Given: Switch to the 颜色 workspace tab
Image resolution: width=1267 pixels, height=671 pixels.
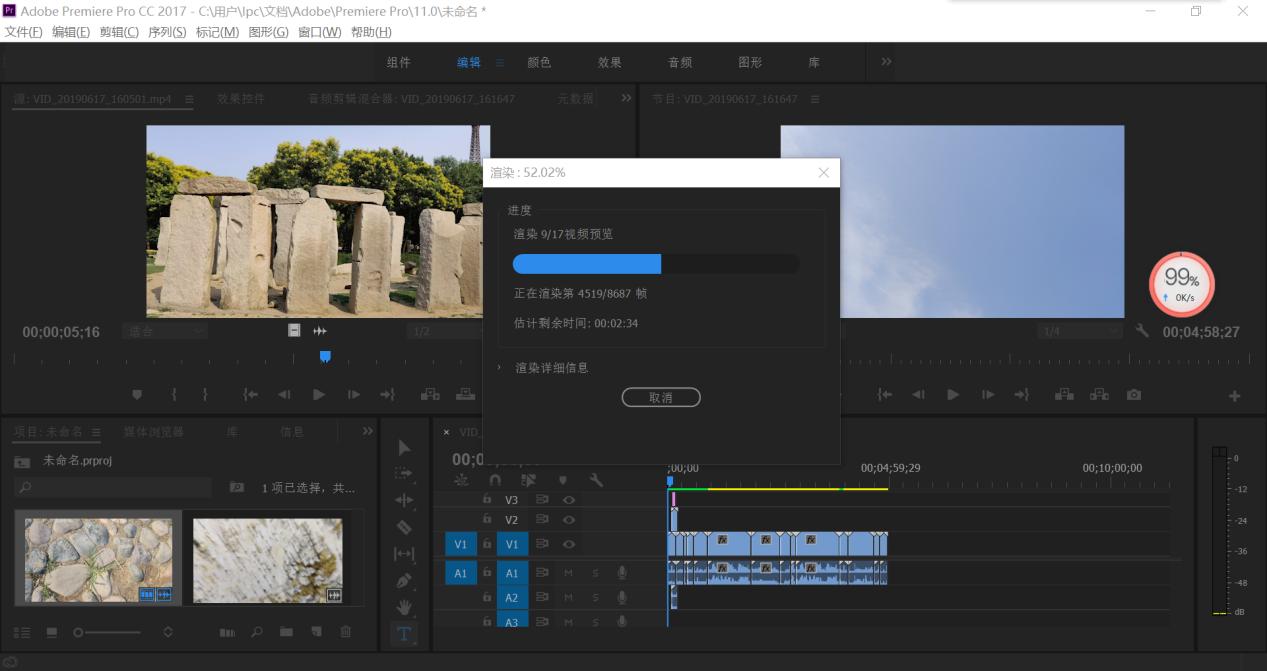Looking at the screenshot, I should point(540,62).
